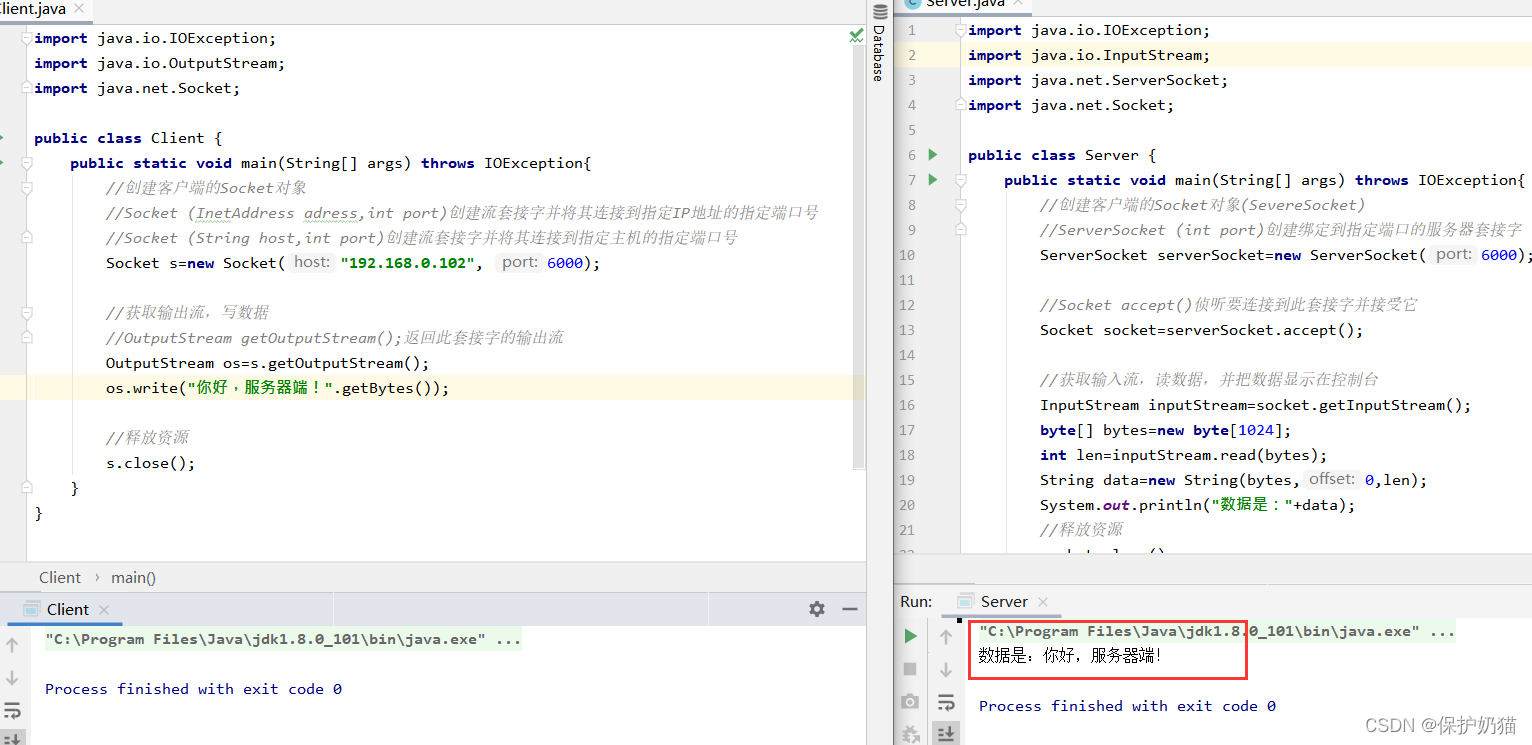The image size is (1532, 745).
Task: Click 'public class Client' declaration
Action: [x=128, y=138]
